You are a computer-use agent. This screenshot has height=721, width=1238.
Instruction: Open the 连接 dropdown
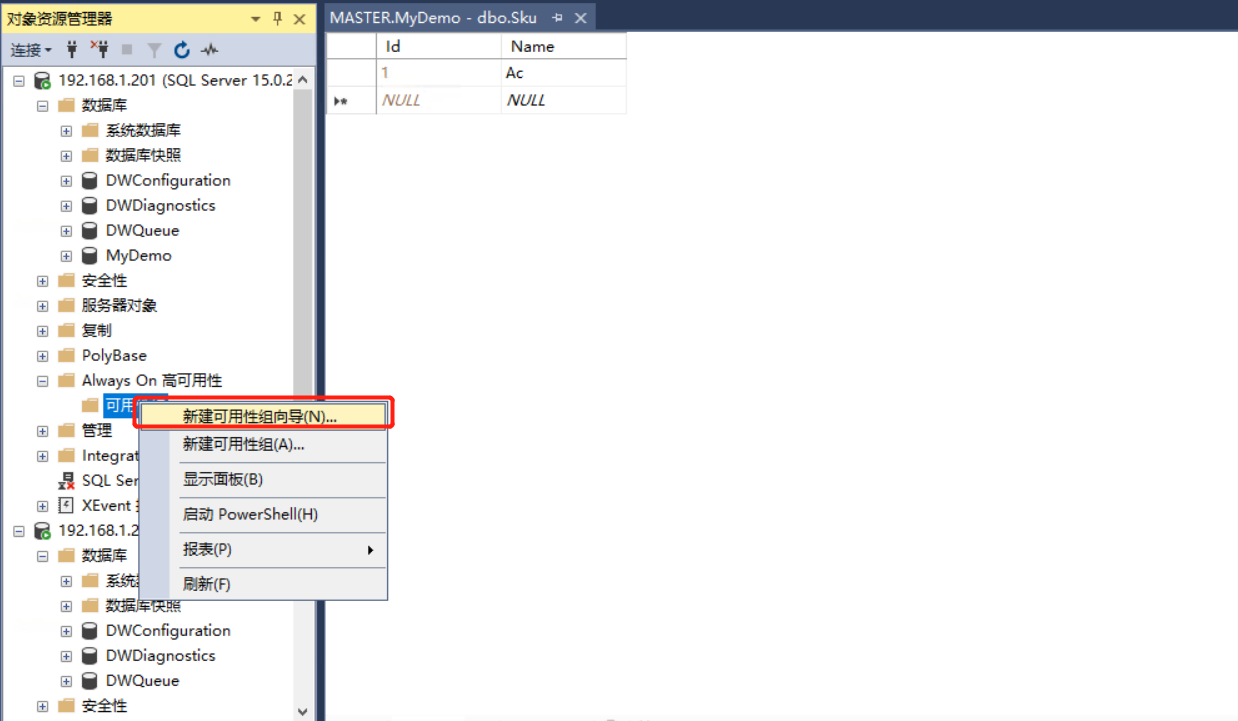click(31, 49)
